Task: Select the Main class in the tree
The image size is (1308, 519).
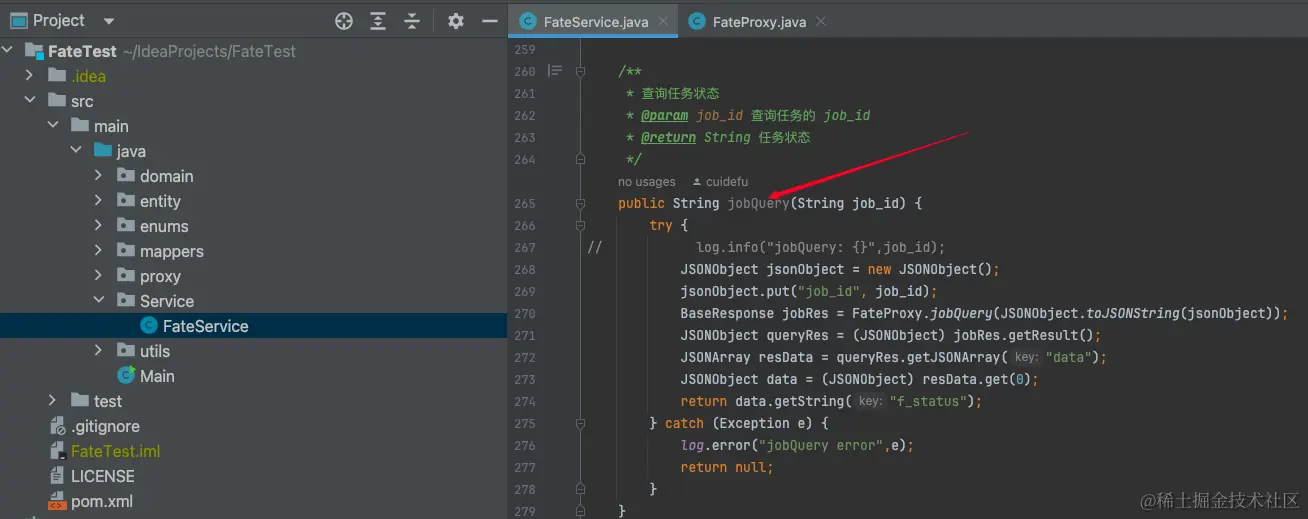Action: coord(157,376)
